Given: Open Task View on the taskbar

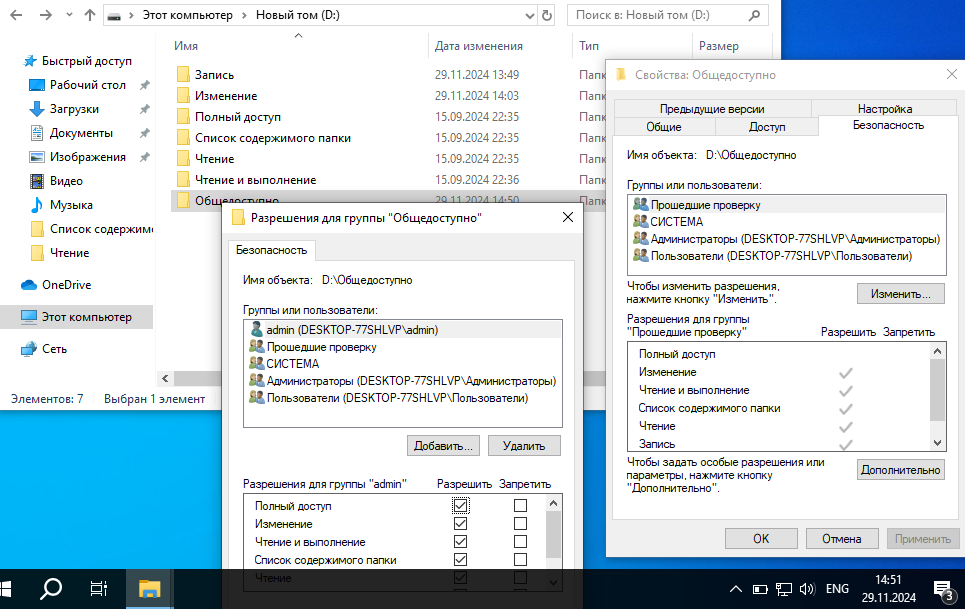Looking at the screenshot, I should click(x=98, y=589).
